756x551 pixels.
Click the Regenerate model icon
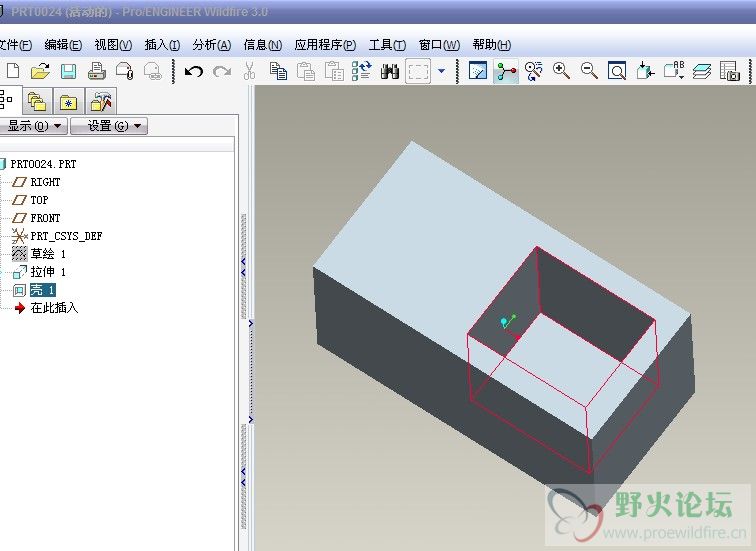pyautogui.click(x=362, y=71)
